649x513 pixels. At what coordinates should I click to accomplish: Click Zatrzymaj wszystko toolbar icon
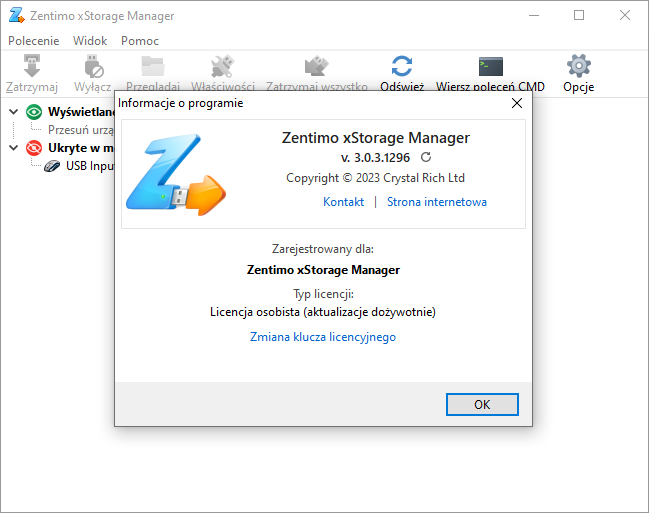[317, 66]
